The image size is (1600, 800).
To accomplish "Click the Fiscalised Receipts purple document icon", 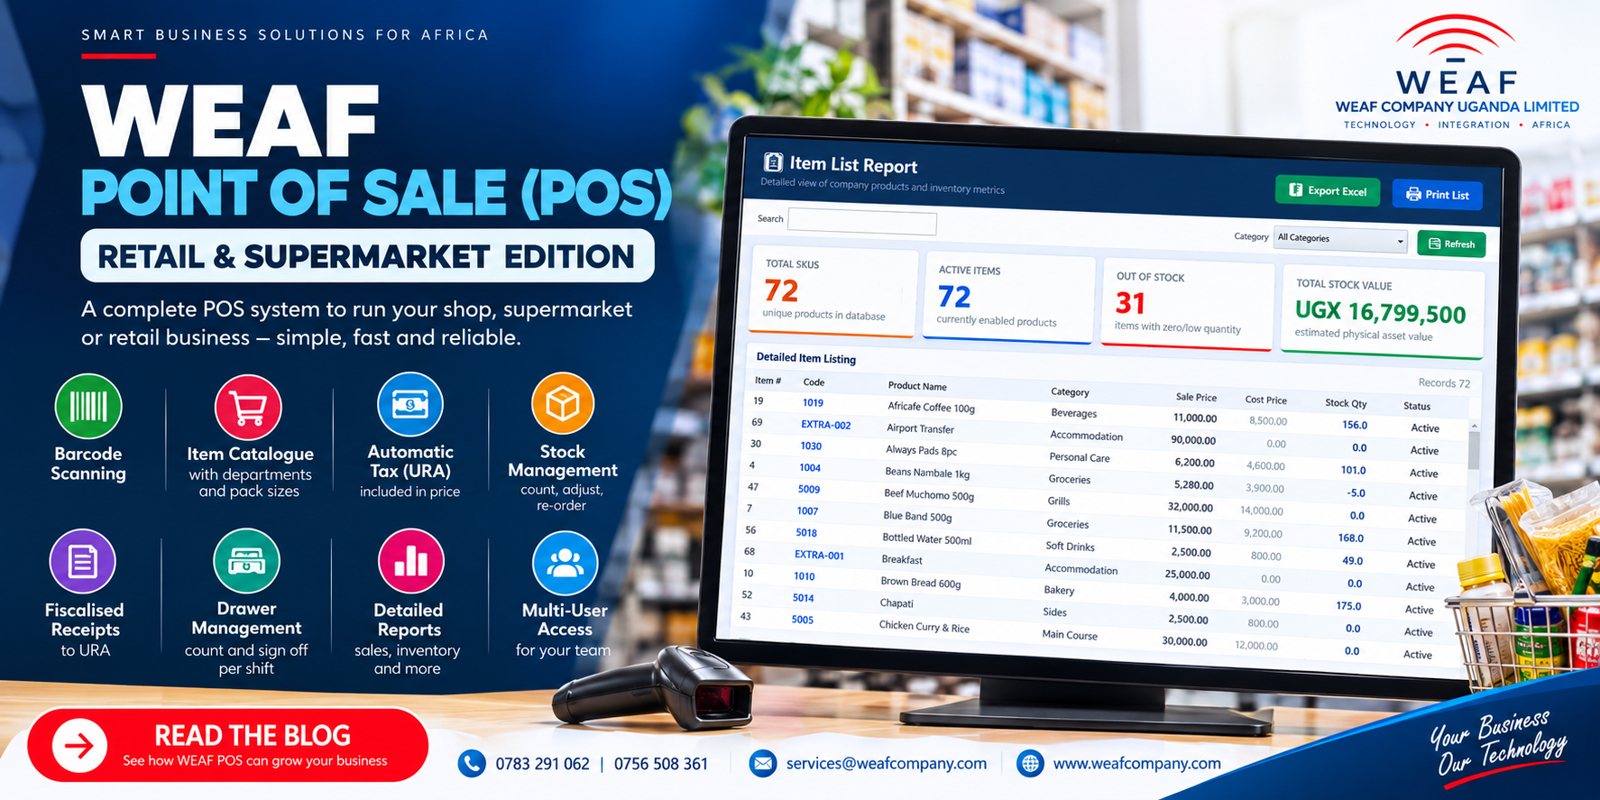I will coord(83,562).
